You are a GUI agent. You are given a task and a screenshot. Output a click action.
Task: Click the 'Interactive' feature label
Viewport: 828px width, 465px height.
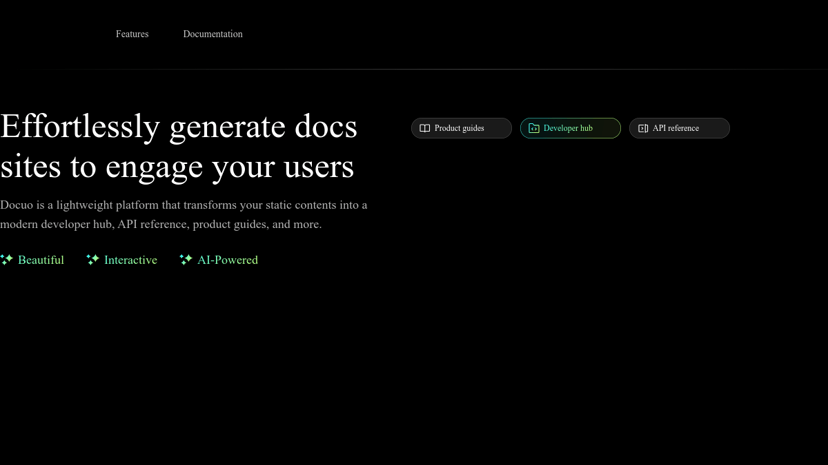pos(130,260)
